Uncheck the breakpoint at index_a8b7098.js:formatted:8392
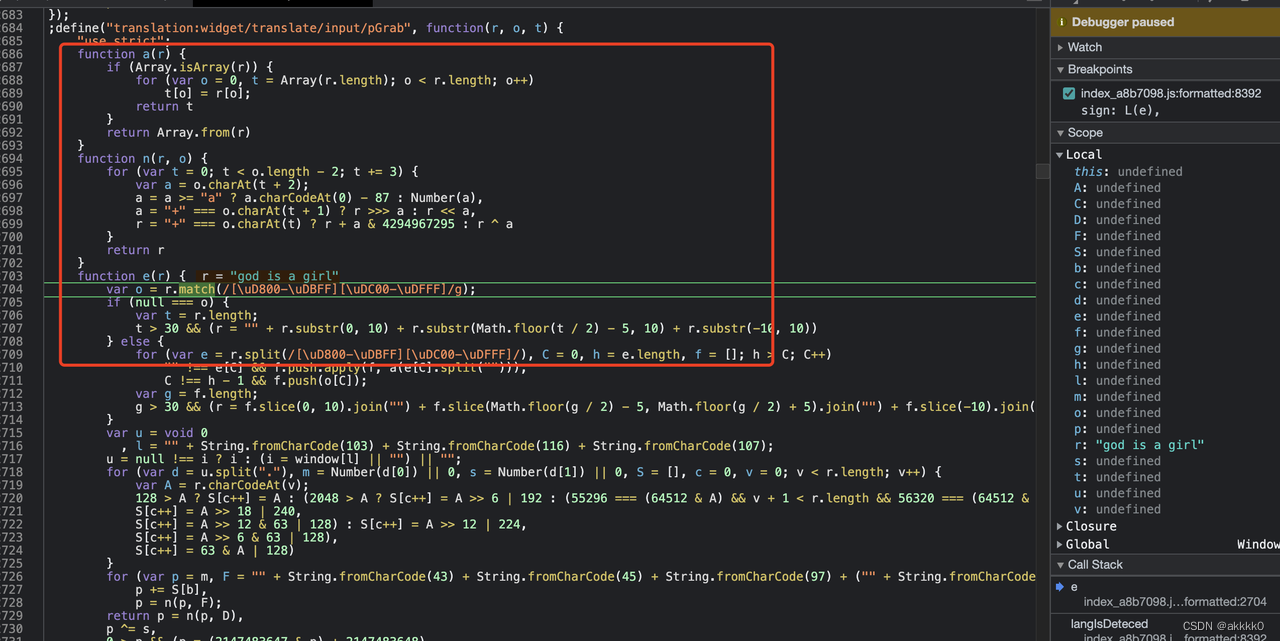This screenshot has height=641, width=1280. 1069,92
